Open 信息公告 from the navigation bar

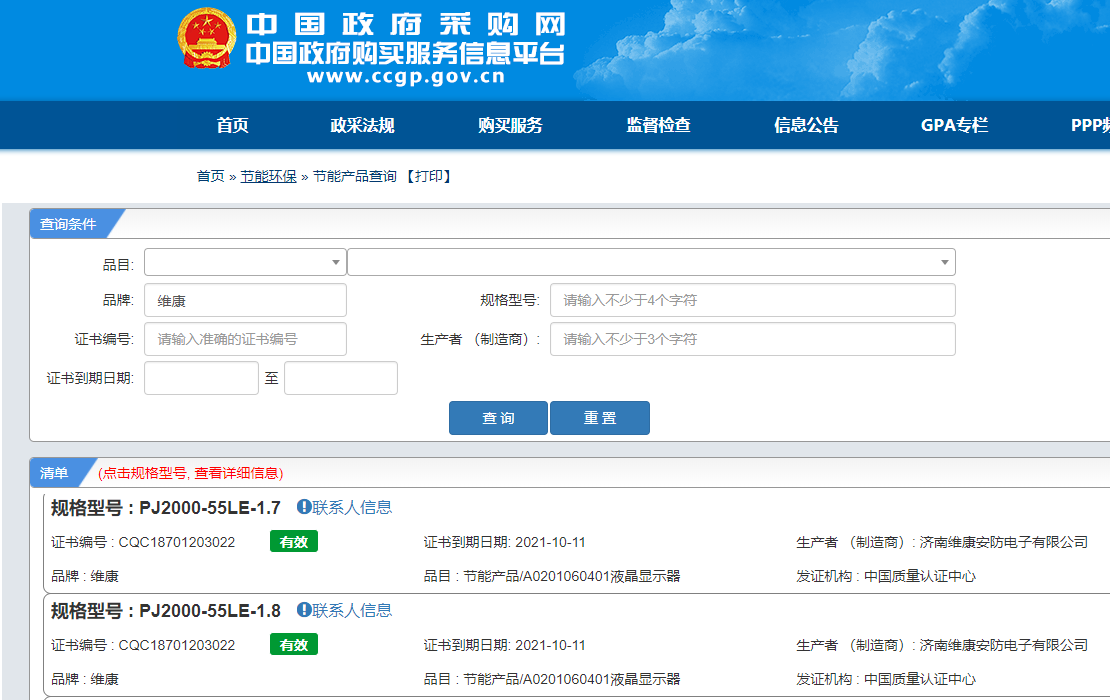coord(806,125)
